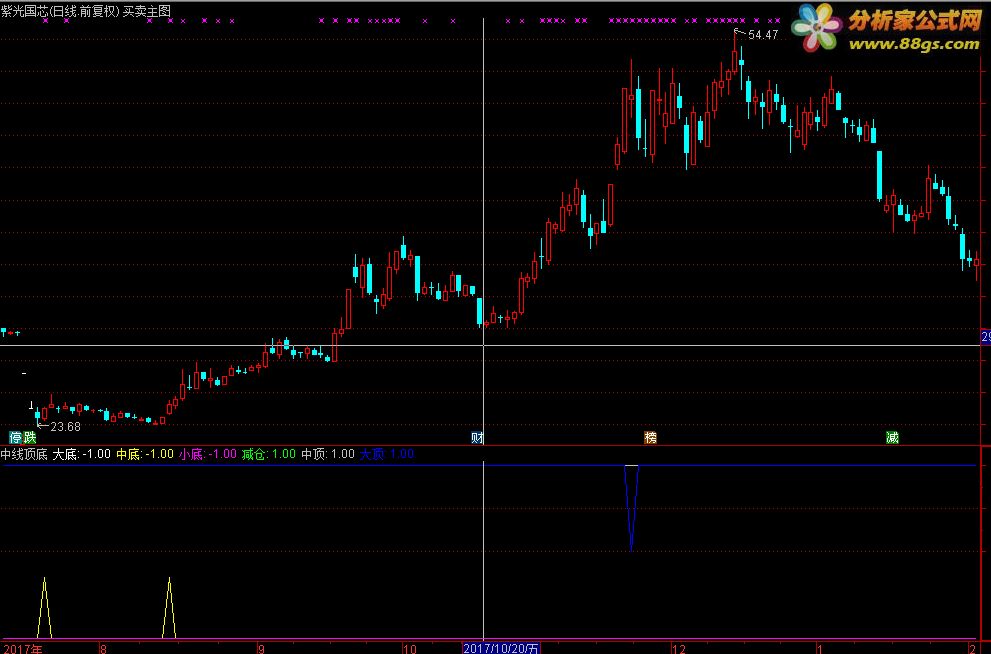
Task: Click the green 减仓: 1.00 value
Action: click(x=269, y=454)
